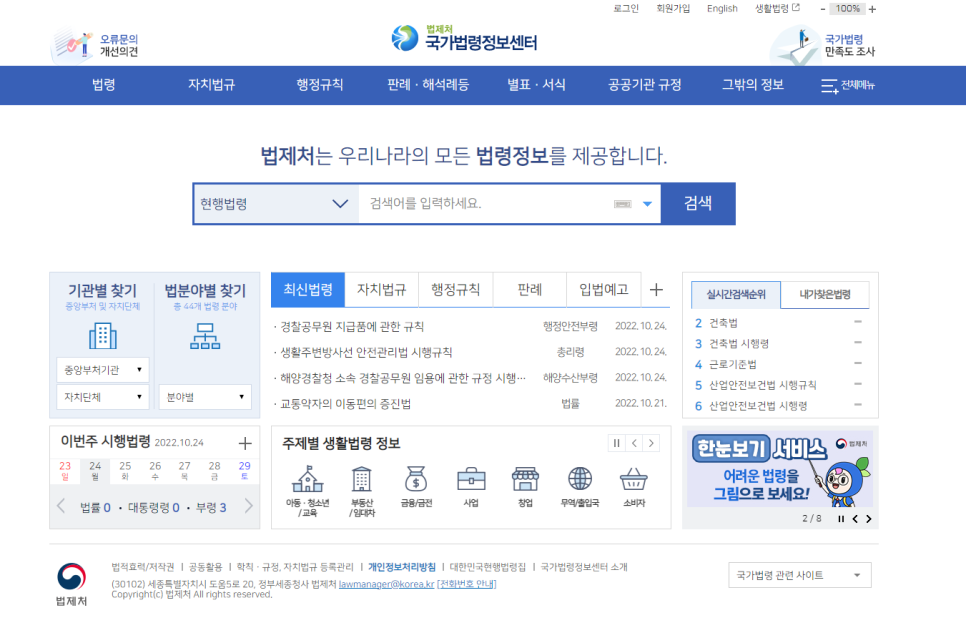Open the 중앙부처기관 dropdown
Viewport: 966px width, 638px height.
102,370
